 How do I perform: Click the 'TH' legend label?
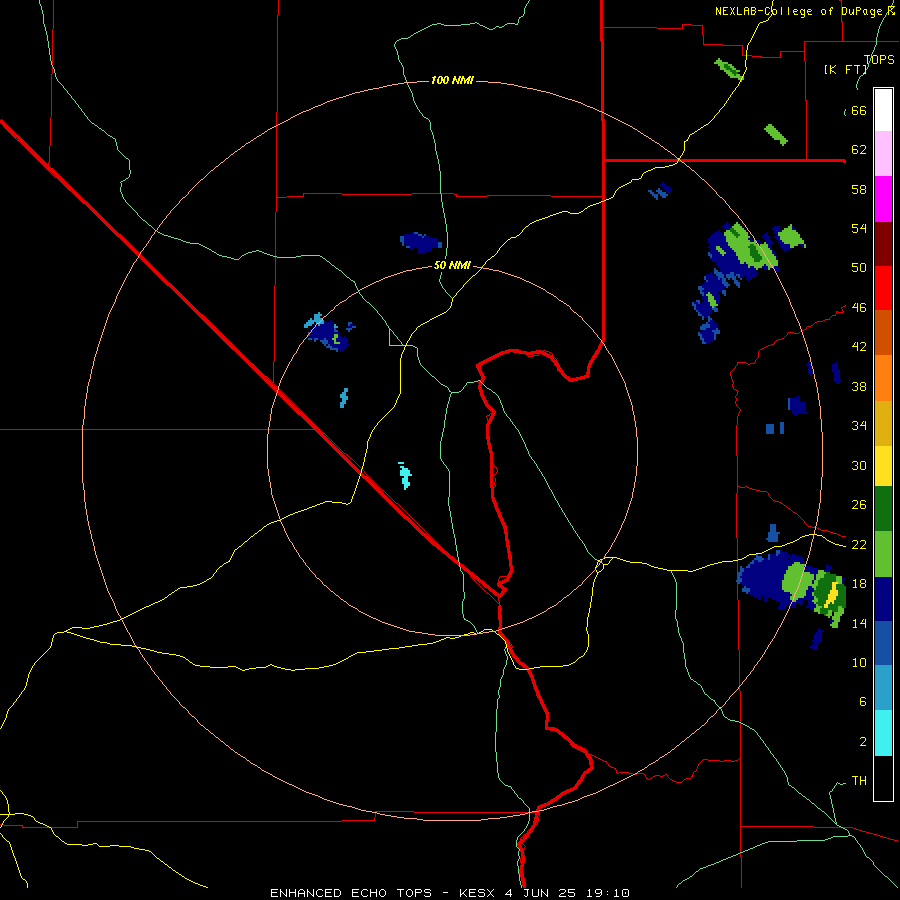pos(859,781)
